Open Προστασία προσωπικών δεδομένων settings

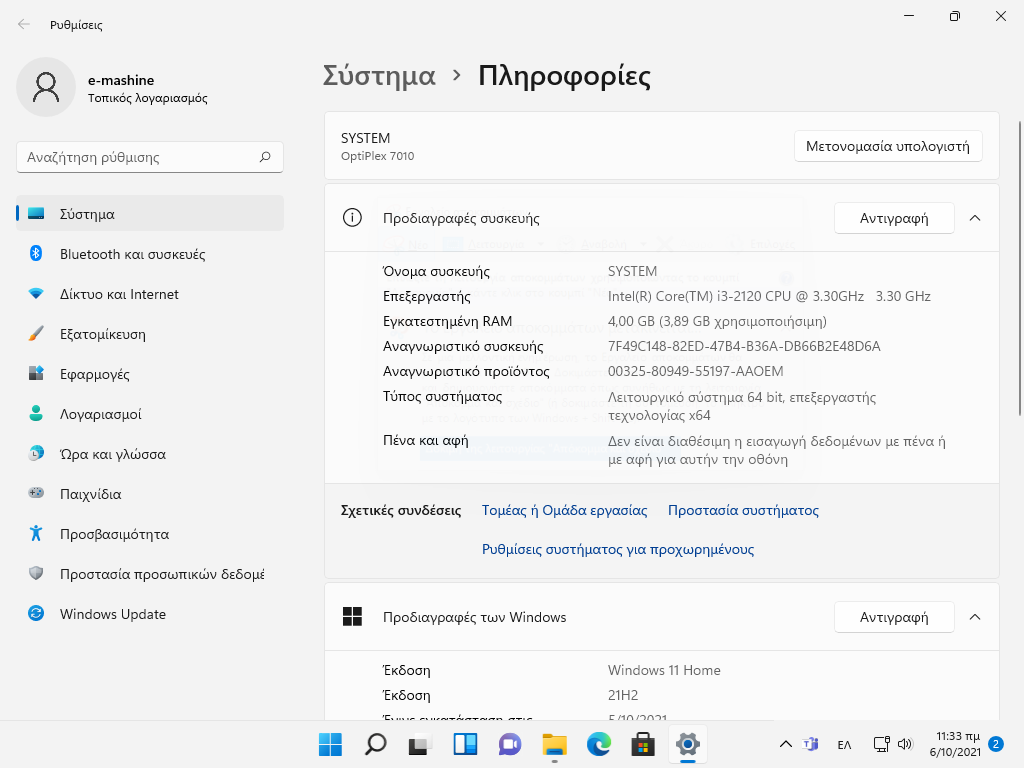click(150, 573)
